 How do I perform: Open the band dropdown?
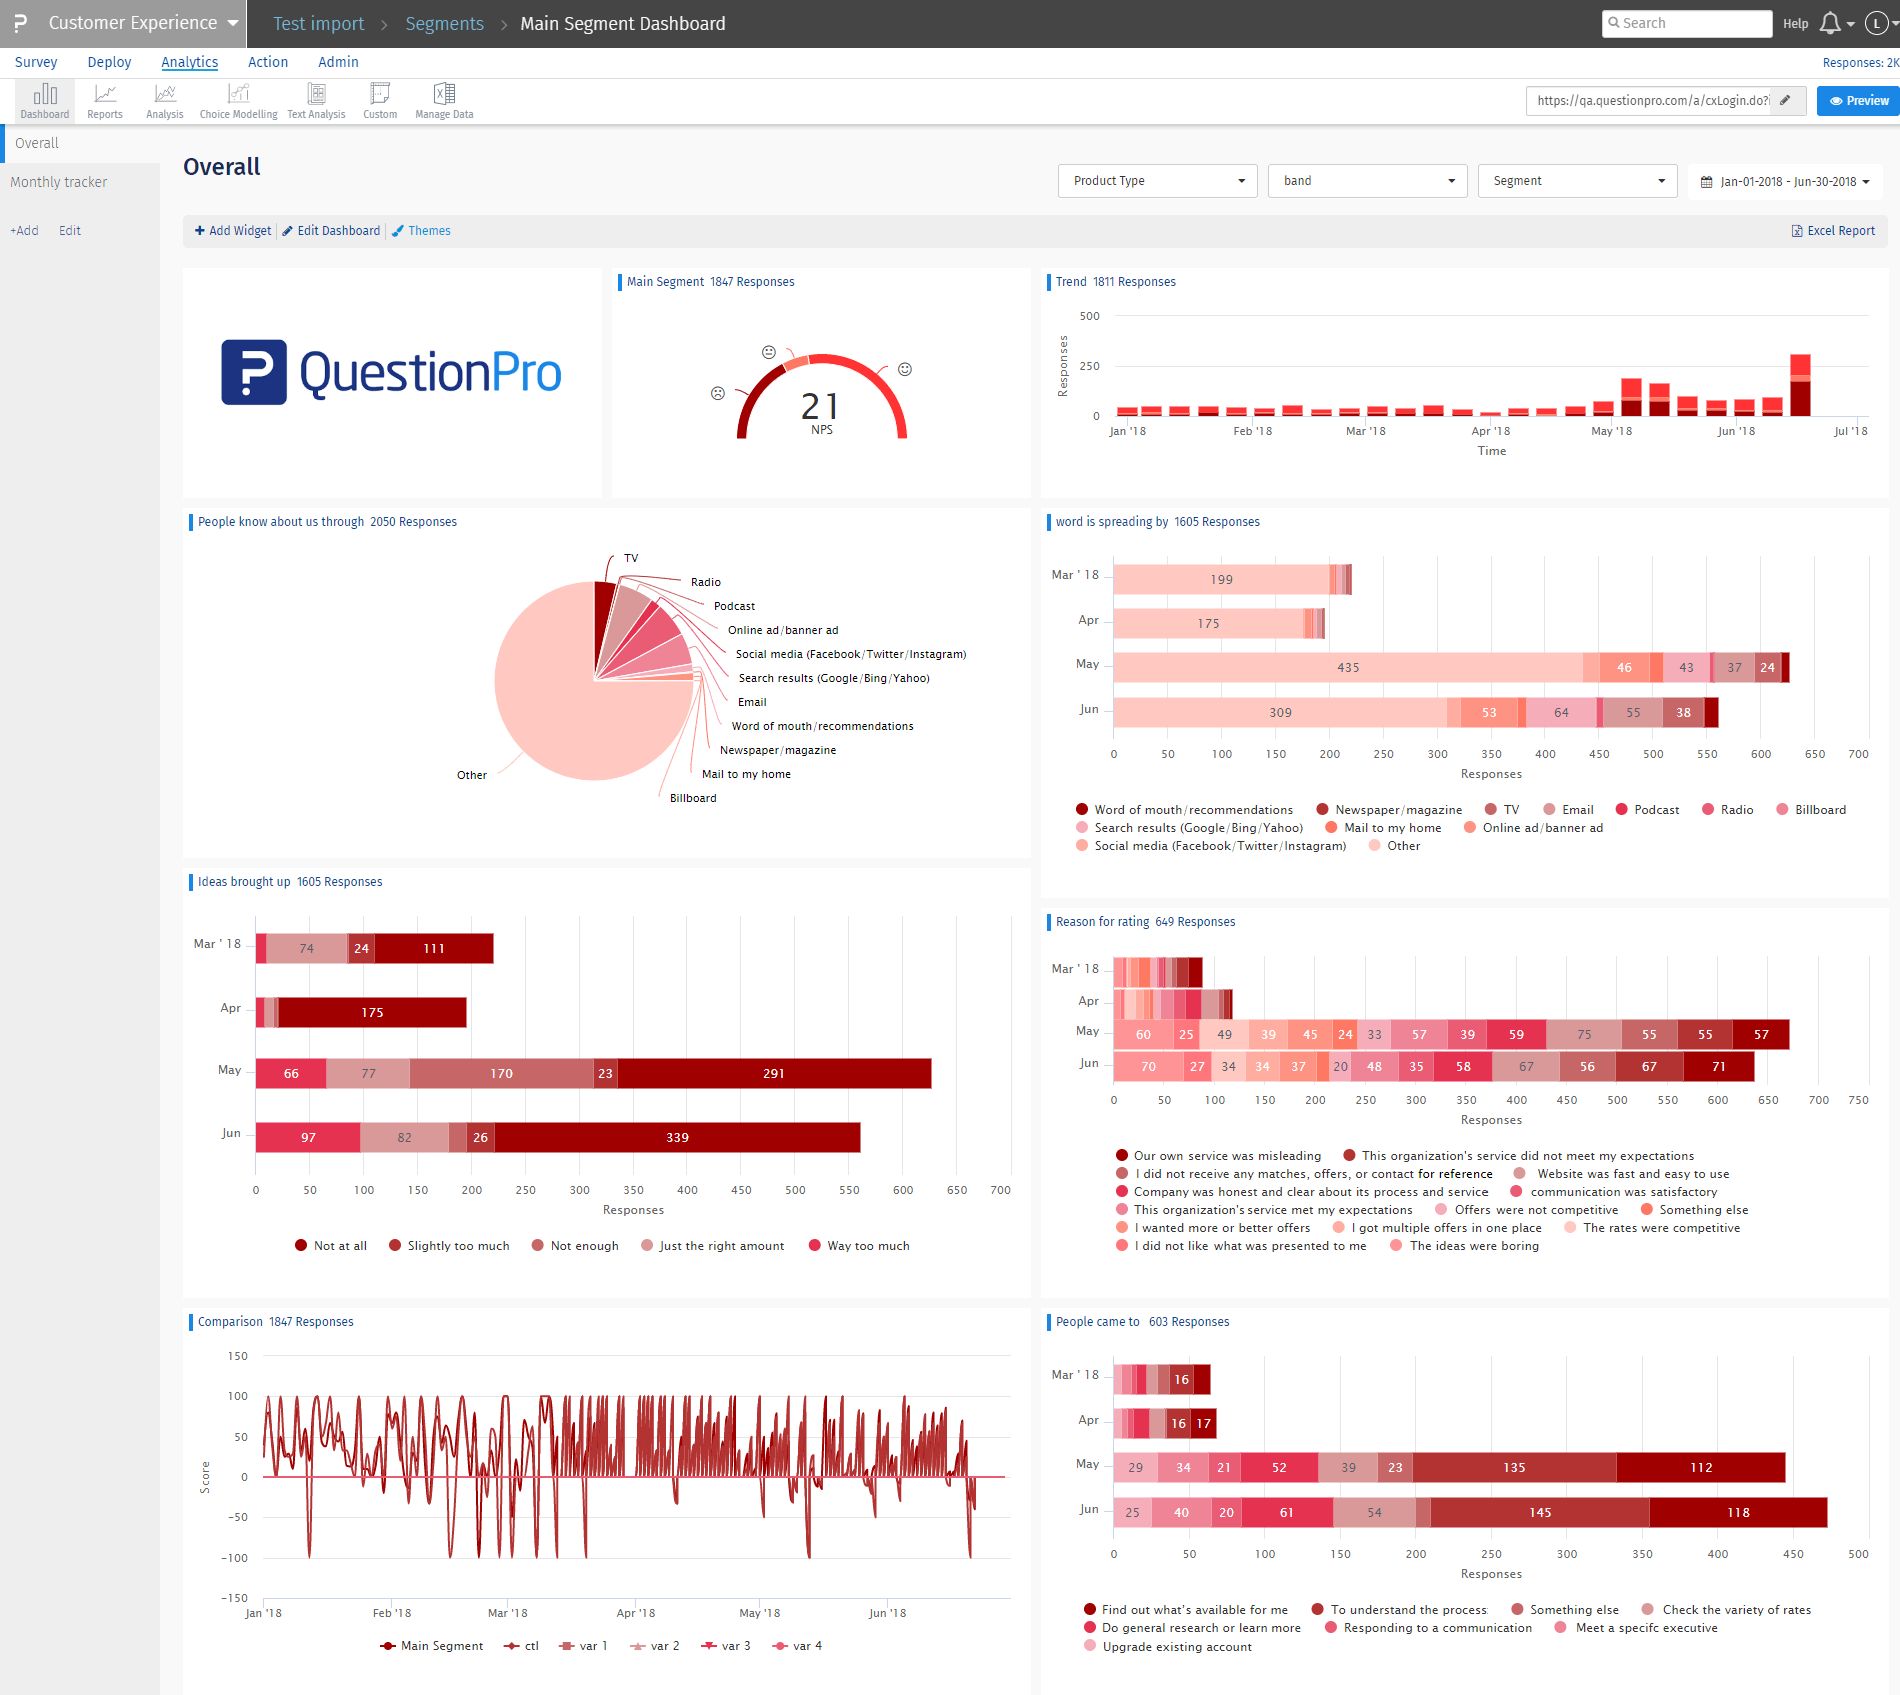[1367, 181]
